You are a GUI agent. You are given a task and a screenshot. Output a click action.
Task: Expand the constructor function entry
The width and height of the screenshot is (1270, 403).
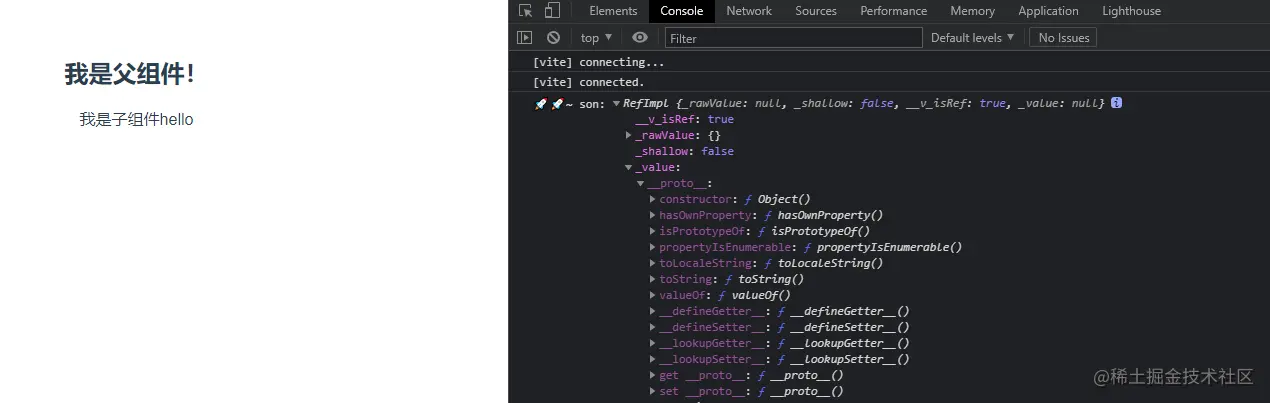pos(653,199)
